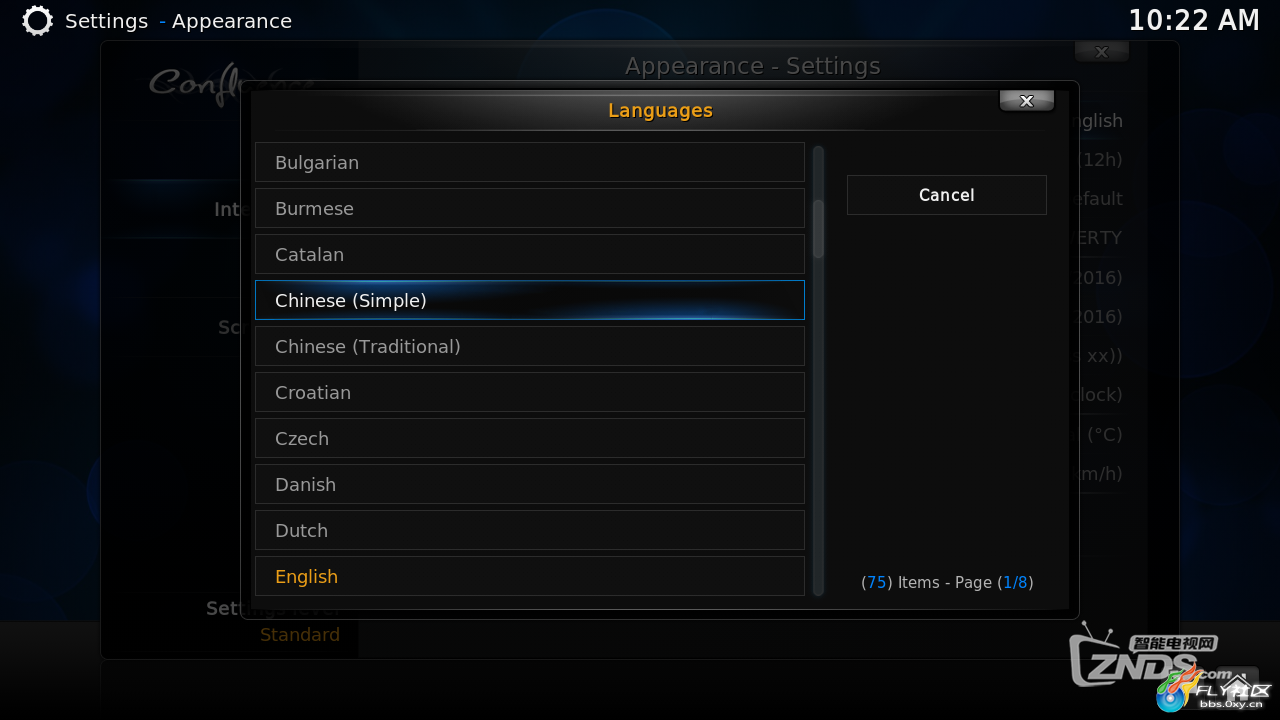Click the Cancel button
The width and height of the screenshot is (1280, 720).
947,195
